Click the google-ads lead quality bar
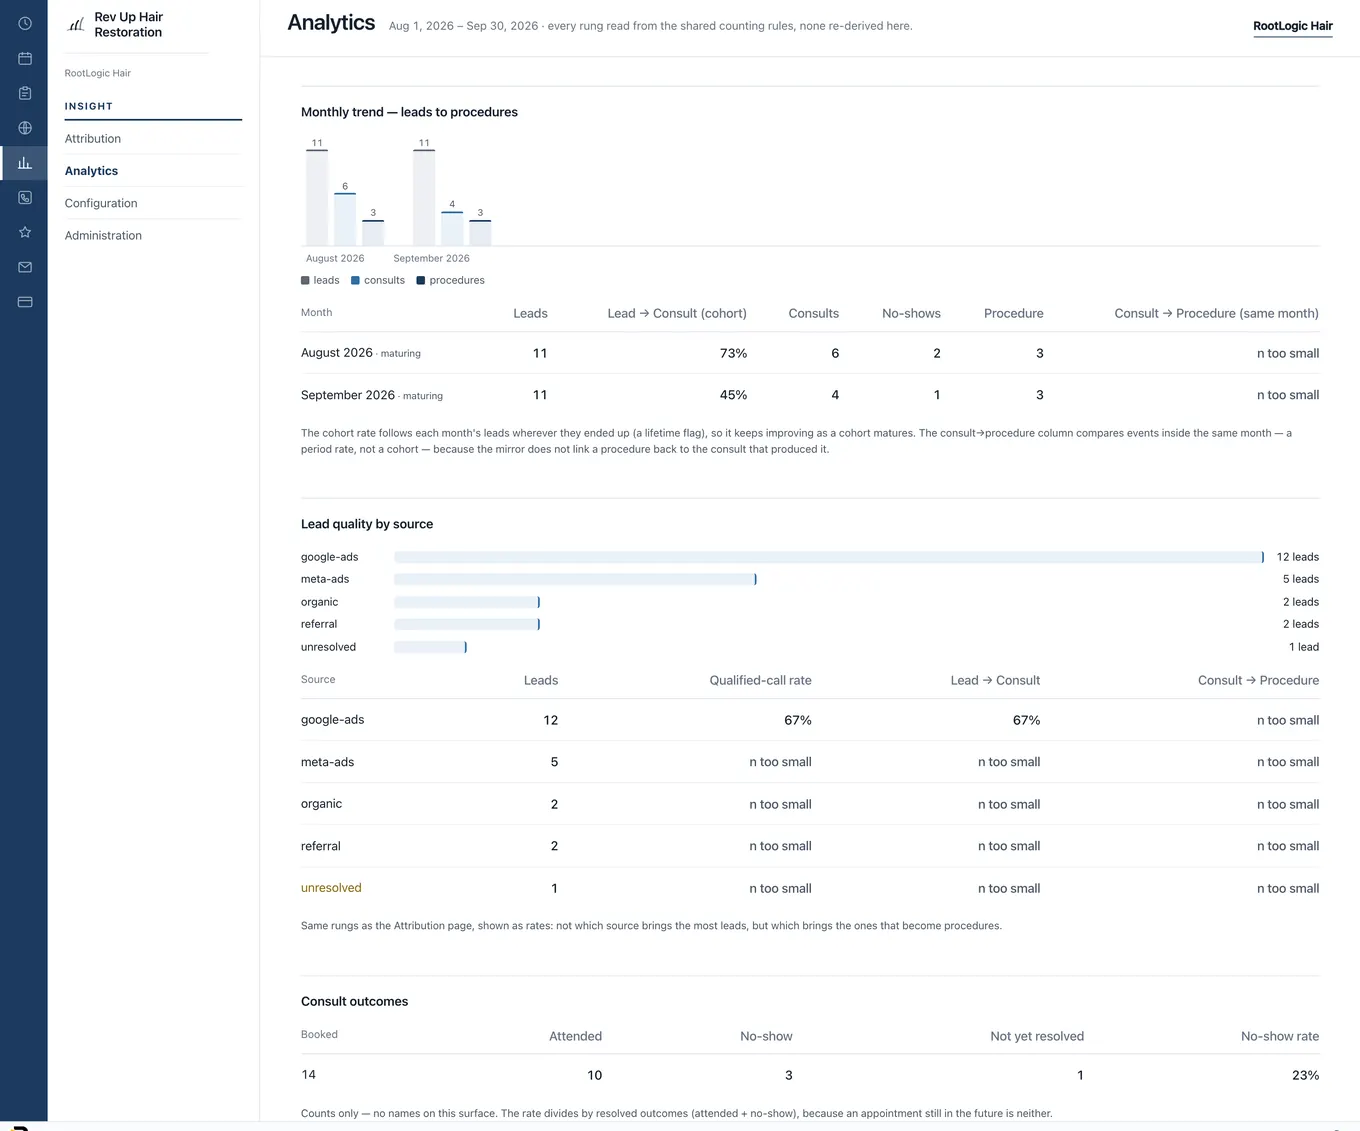 [x=829, y=557]
